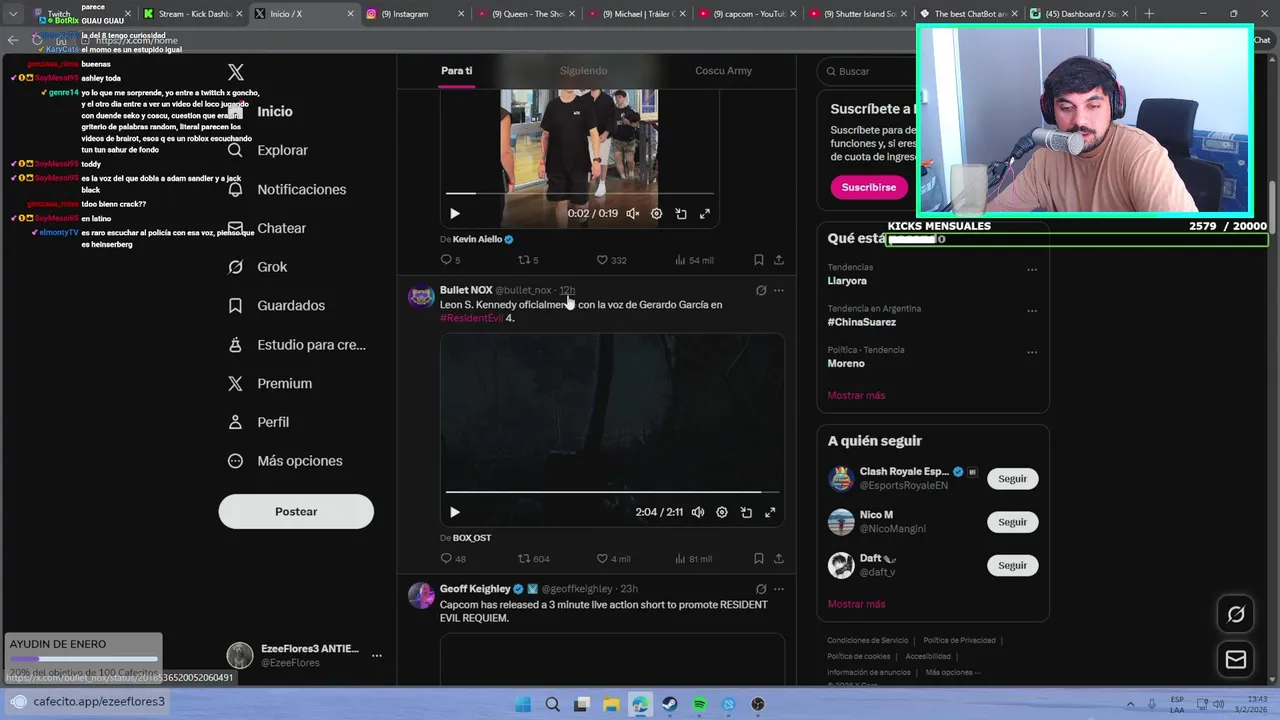Open the #ResidentEvil hashtag link

pos(471,318)
